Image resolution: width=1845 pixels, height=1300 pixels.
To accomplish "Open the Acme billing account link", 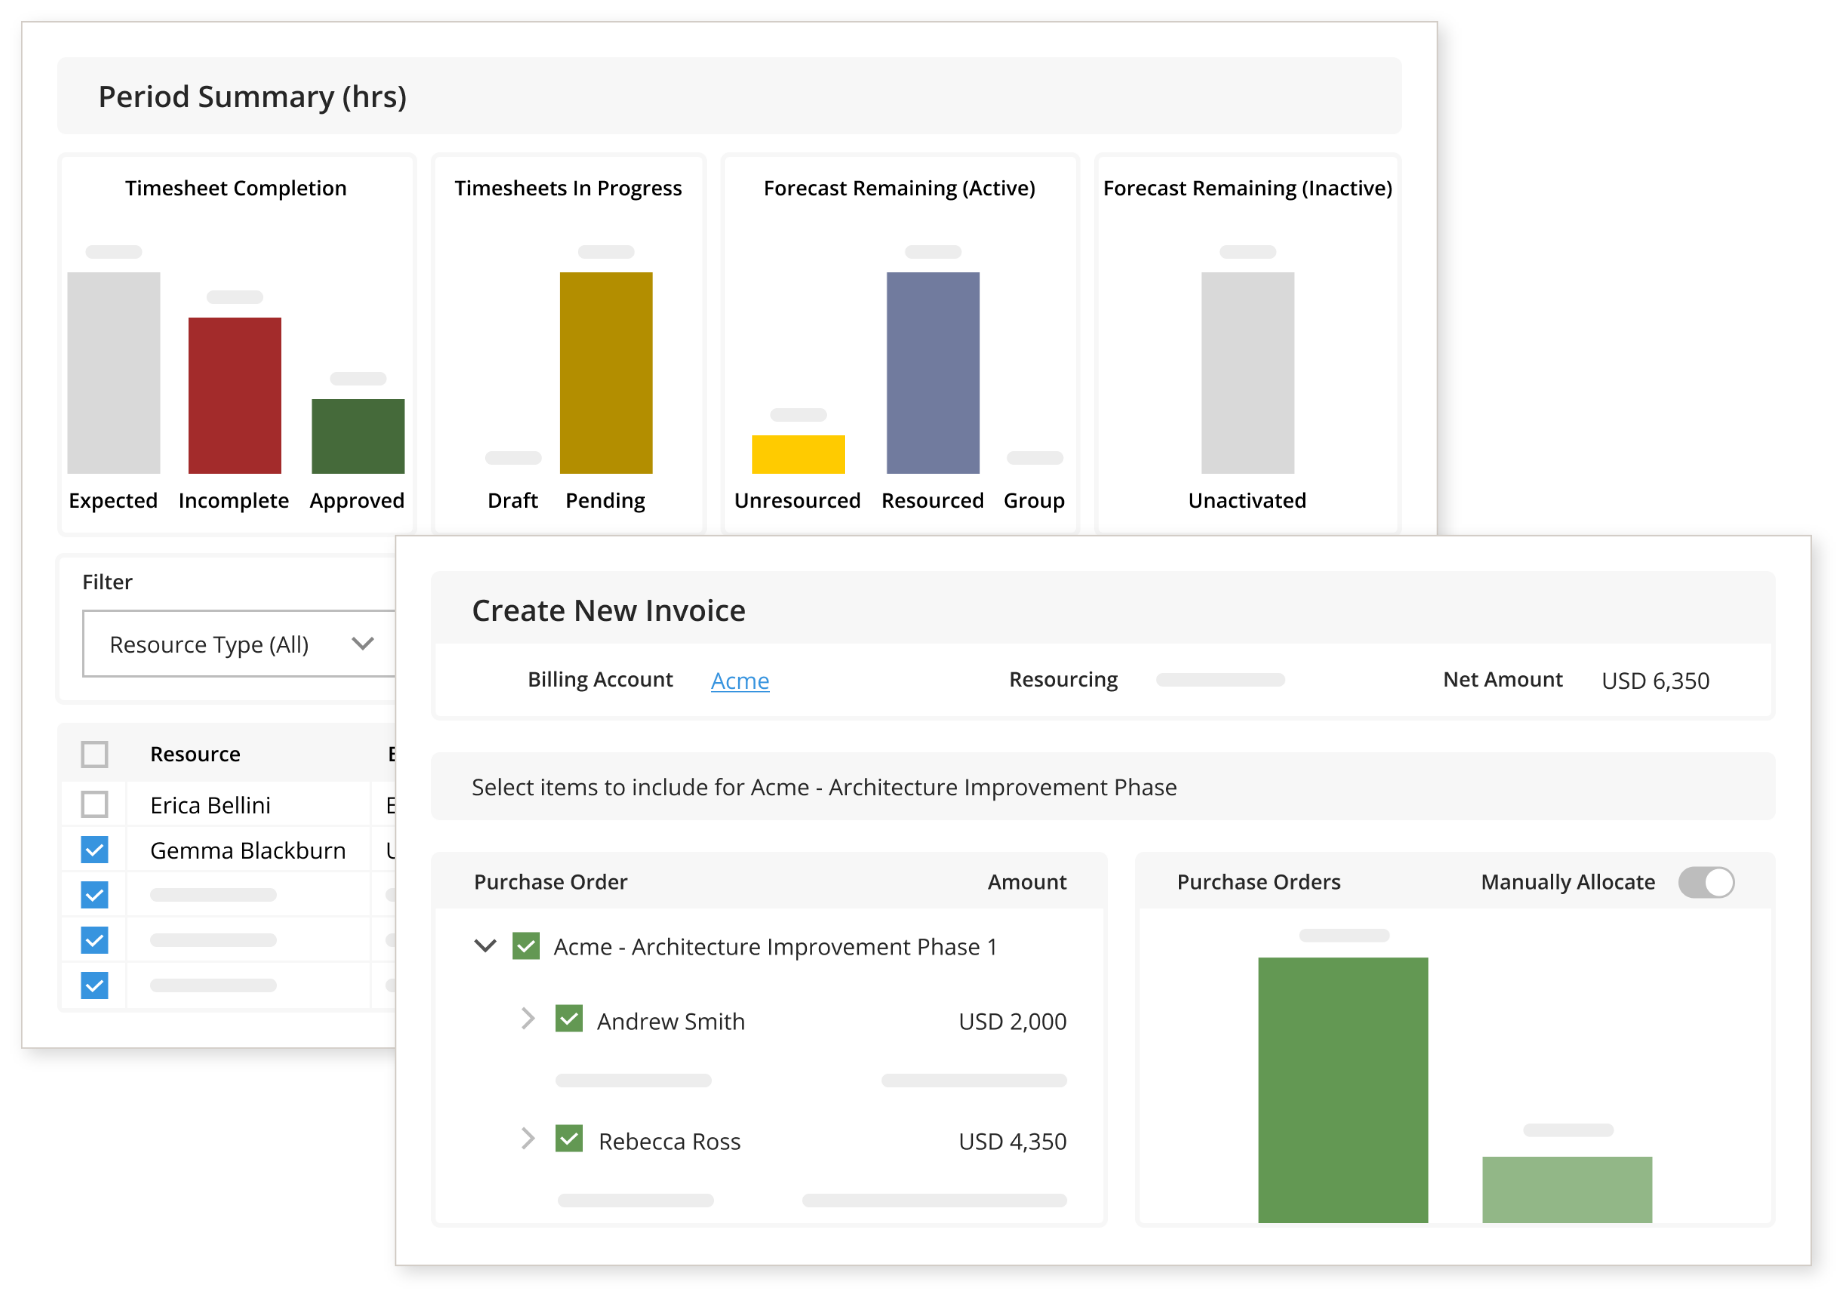I will (740, 681).
